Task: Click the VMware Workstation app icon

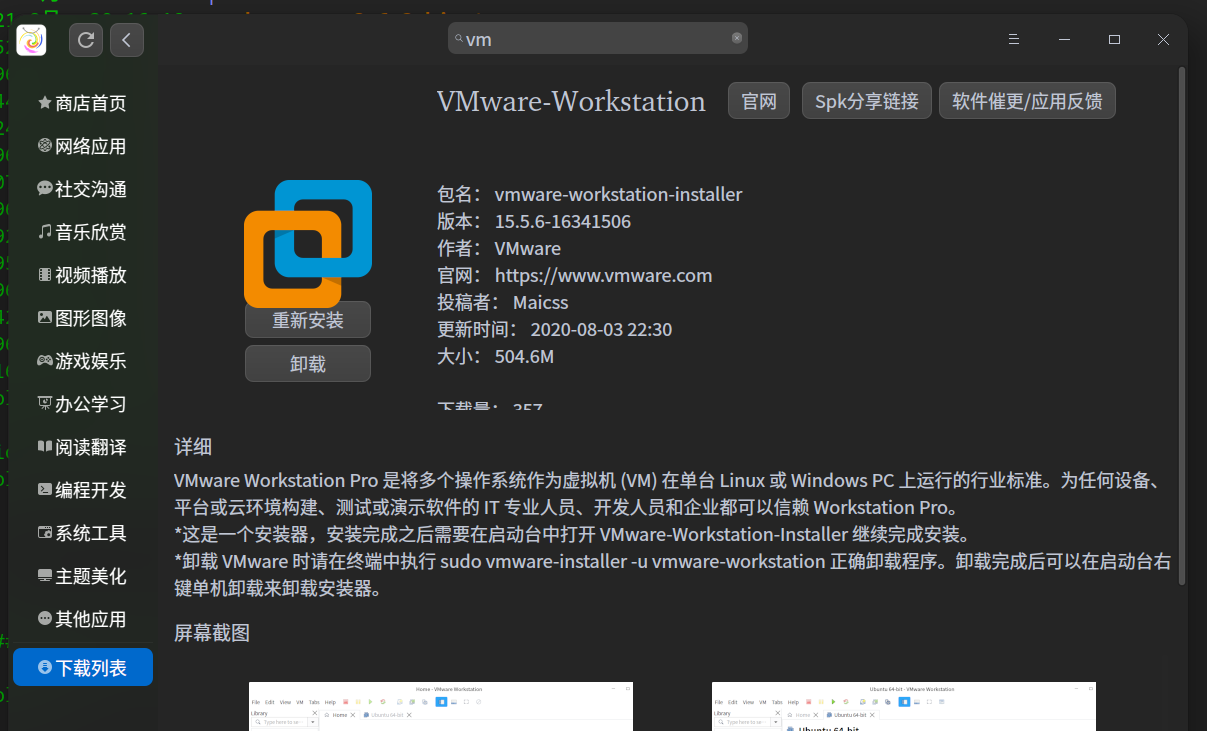Action: tap(308, 243)
